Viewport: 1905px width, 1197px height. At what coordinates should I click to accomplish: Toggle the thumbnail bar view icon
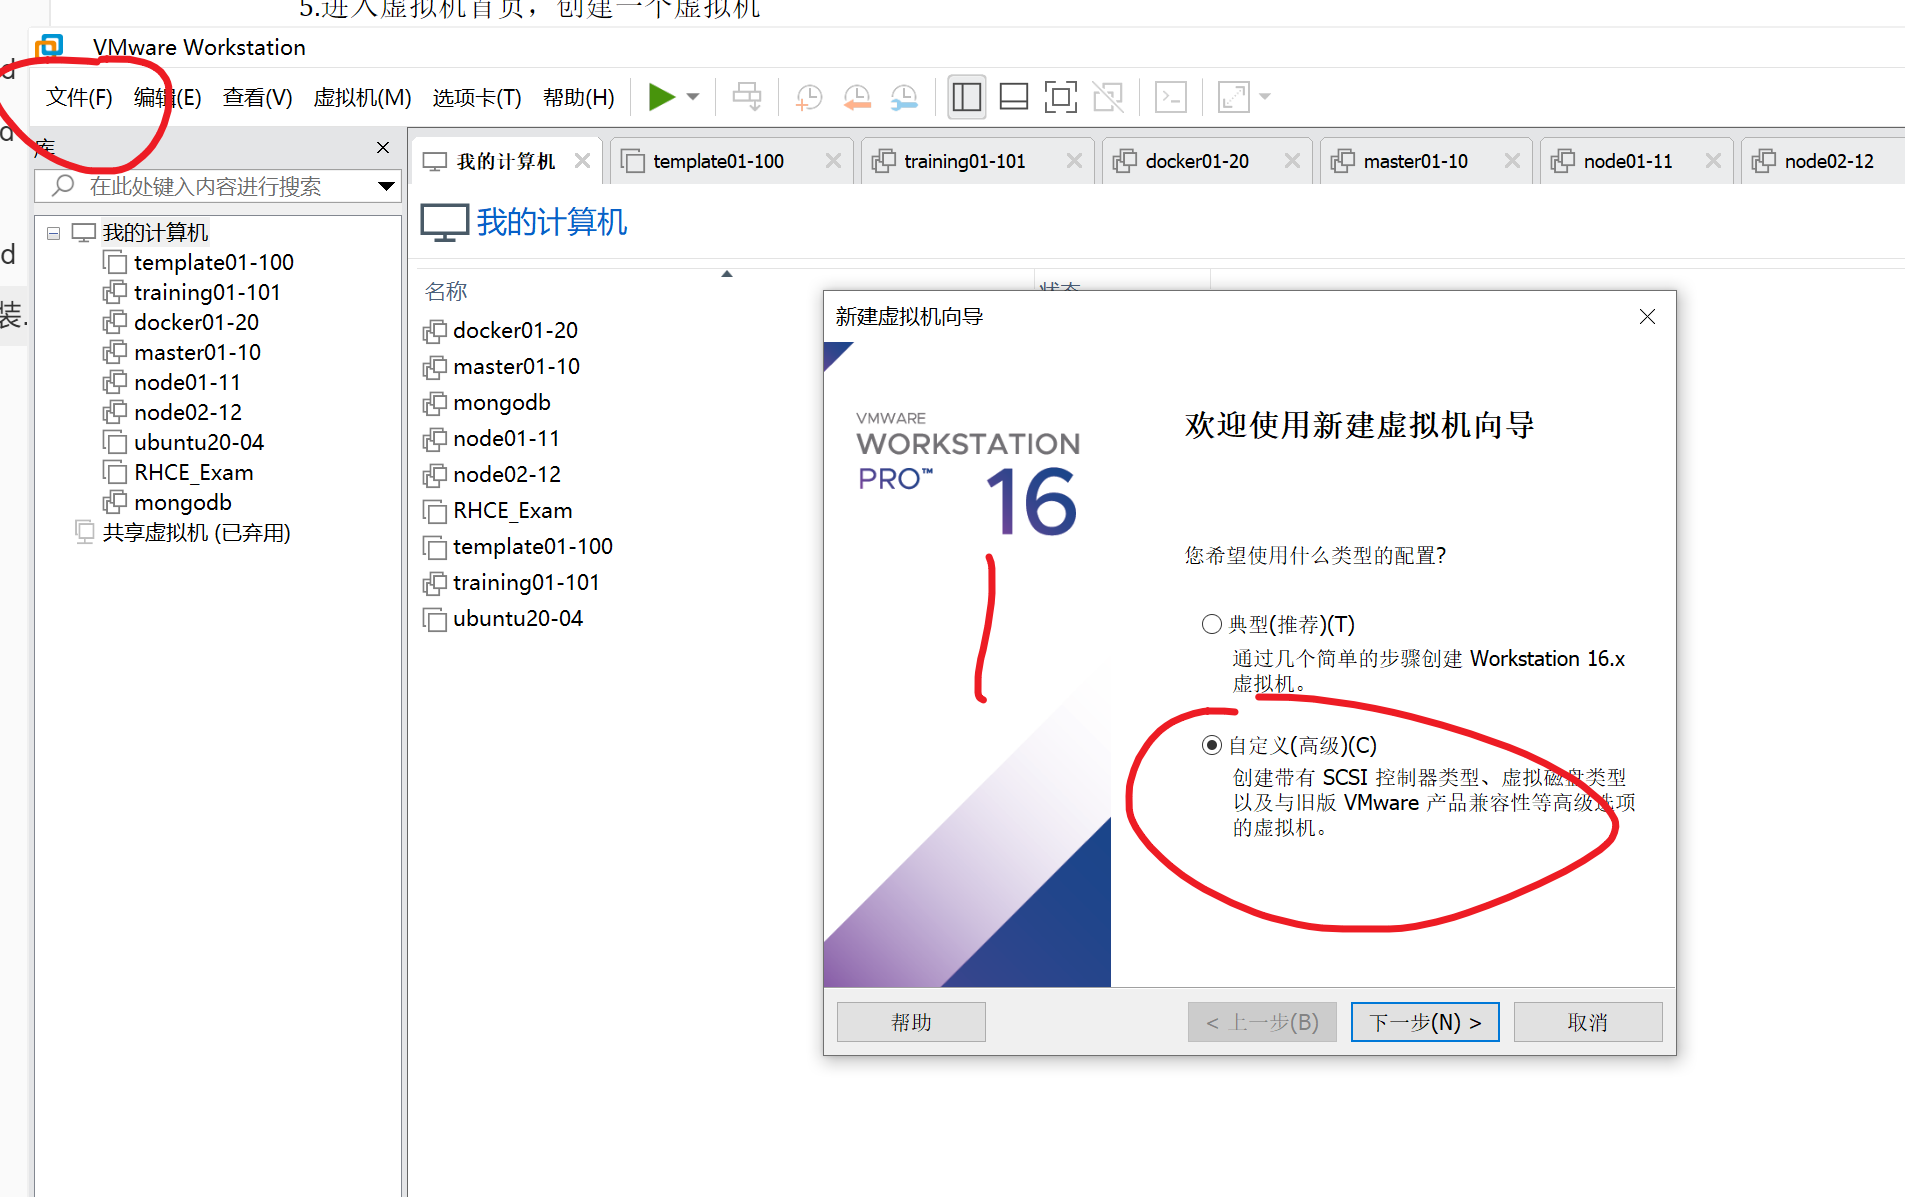point(1014,97)
